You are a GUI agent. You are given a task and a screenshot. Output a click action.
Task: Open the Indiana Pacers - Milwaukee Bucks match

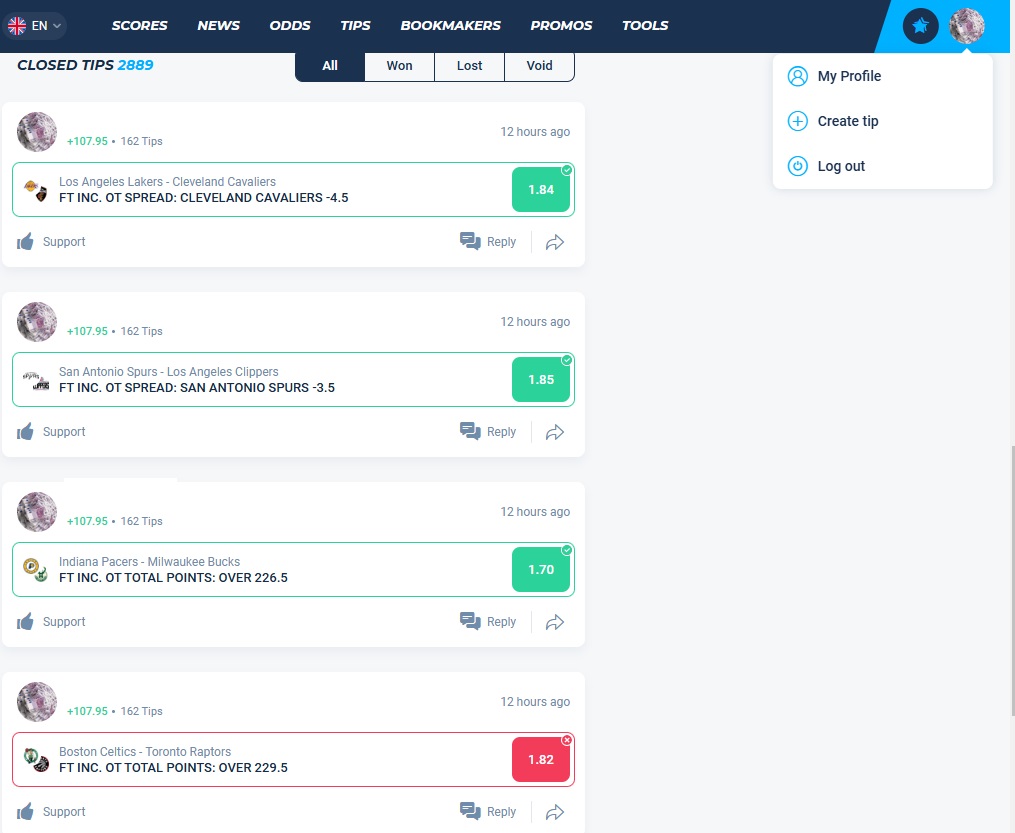149,562
